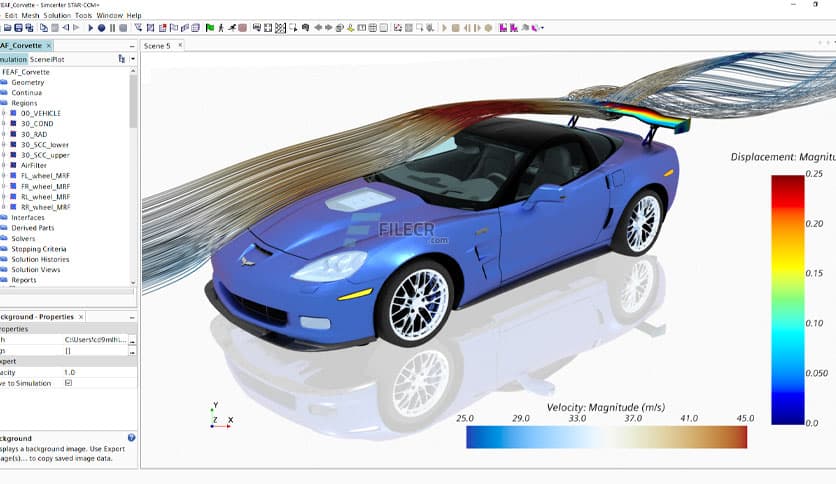Image resolution: width=836 pixels, height=484 pixels.
Task: Click the Displacement Magnitude vertical color bar
Action: tap(787, 300)
